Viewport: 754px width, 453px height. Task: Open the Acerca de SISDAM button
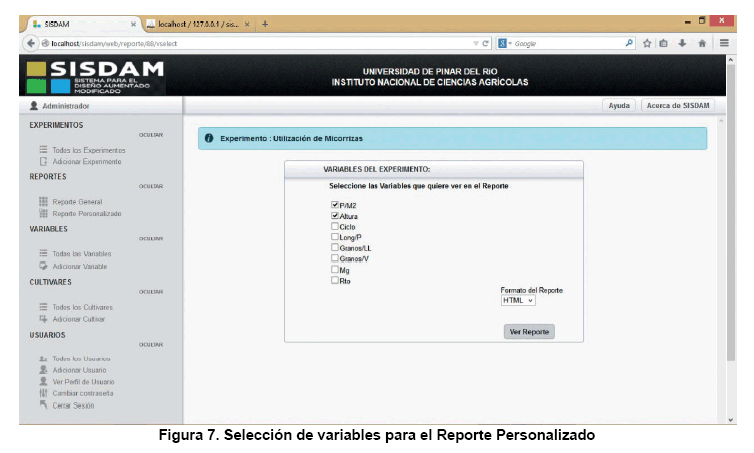pos(678,105)
